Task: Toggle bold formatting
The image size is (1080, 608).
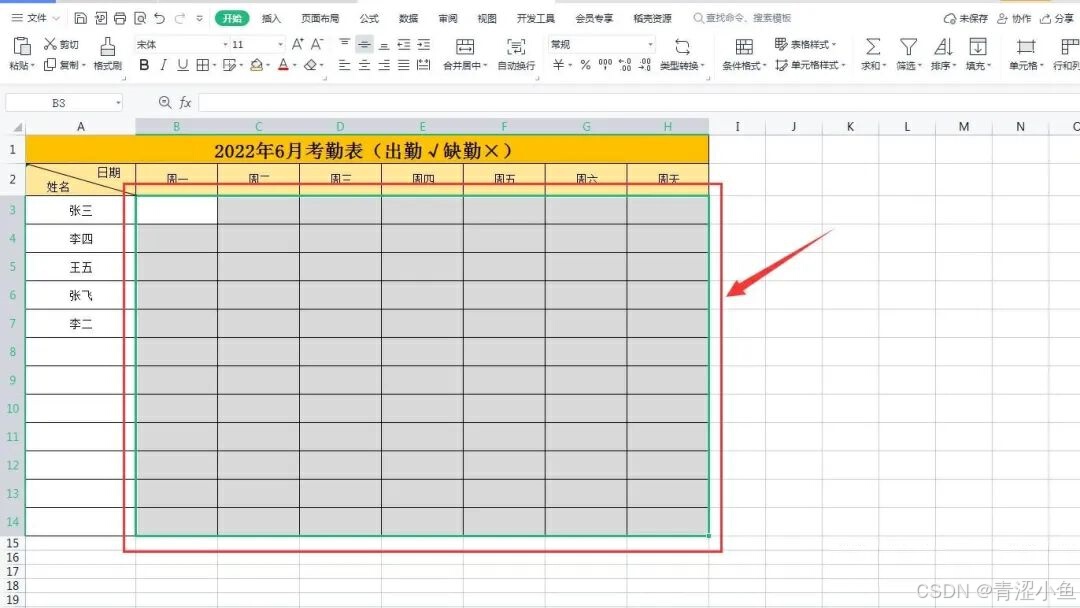Action: [144, 65]
